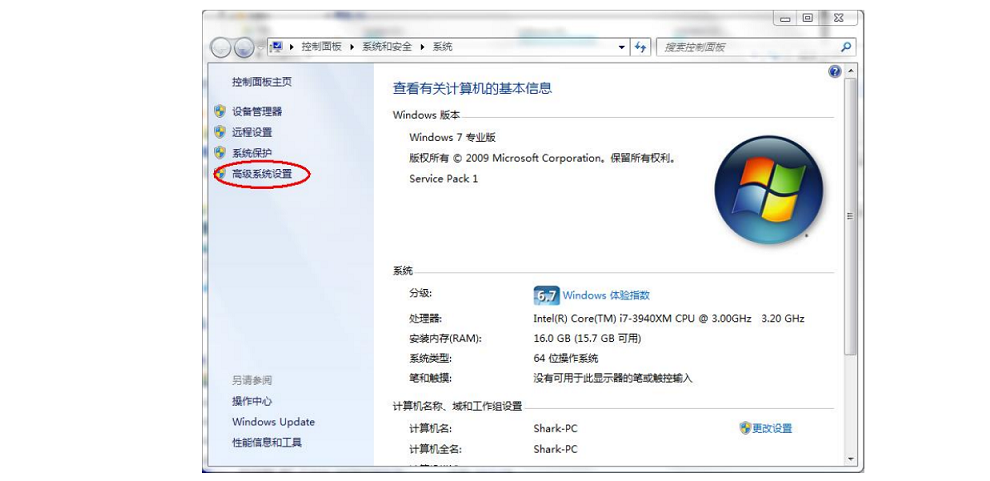This screenshot has width=990, height=481.
Task: Click vertical scrollbar thumb
Action: 850,217
